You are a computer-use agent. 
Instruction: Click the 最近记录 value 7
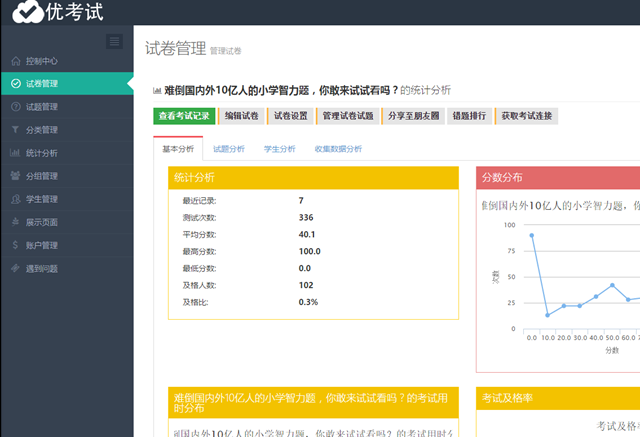pos(301,201)
